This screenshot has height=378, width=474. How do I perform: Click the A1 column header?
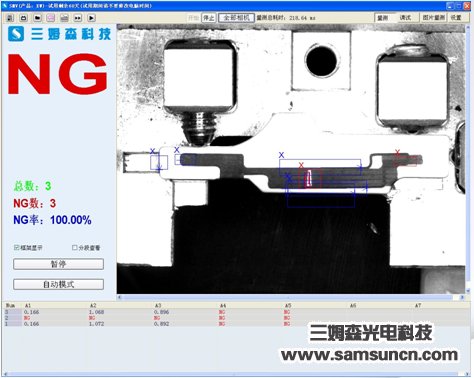click(28, 305)
